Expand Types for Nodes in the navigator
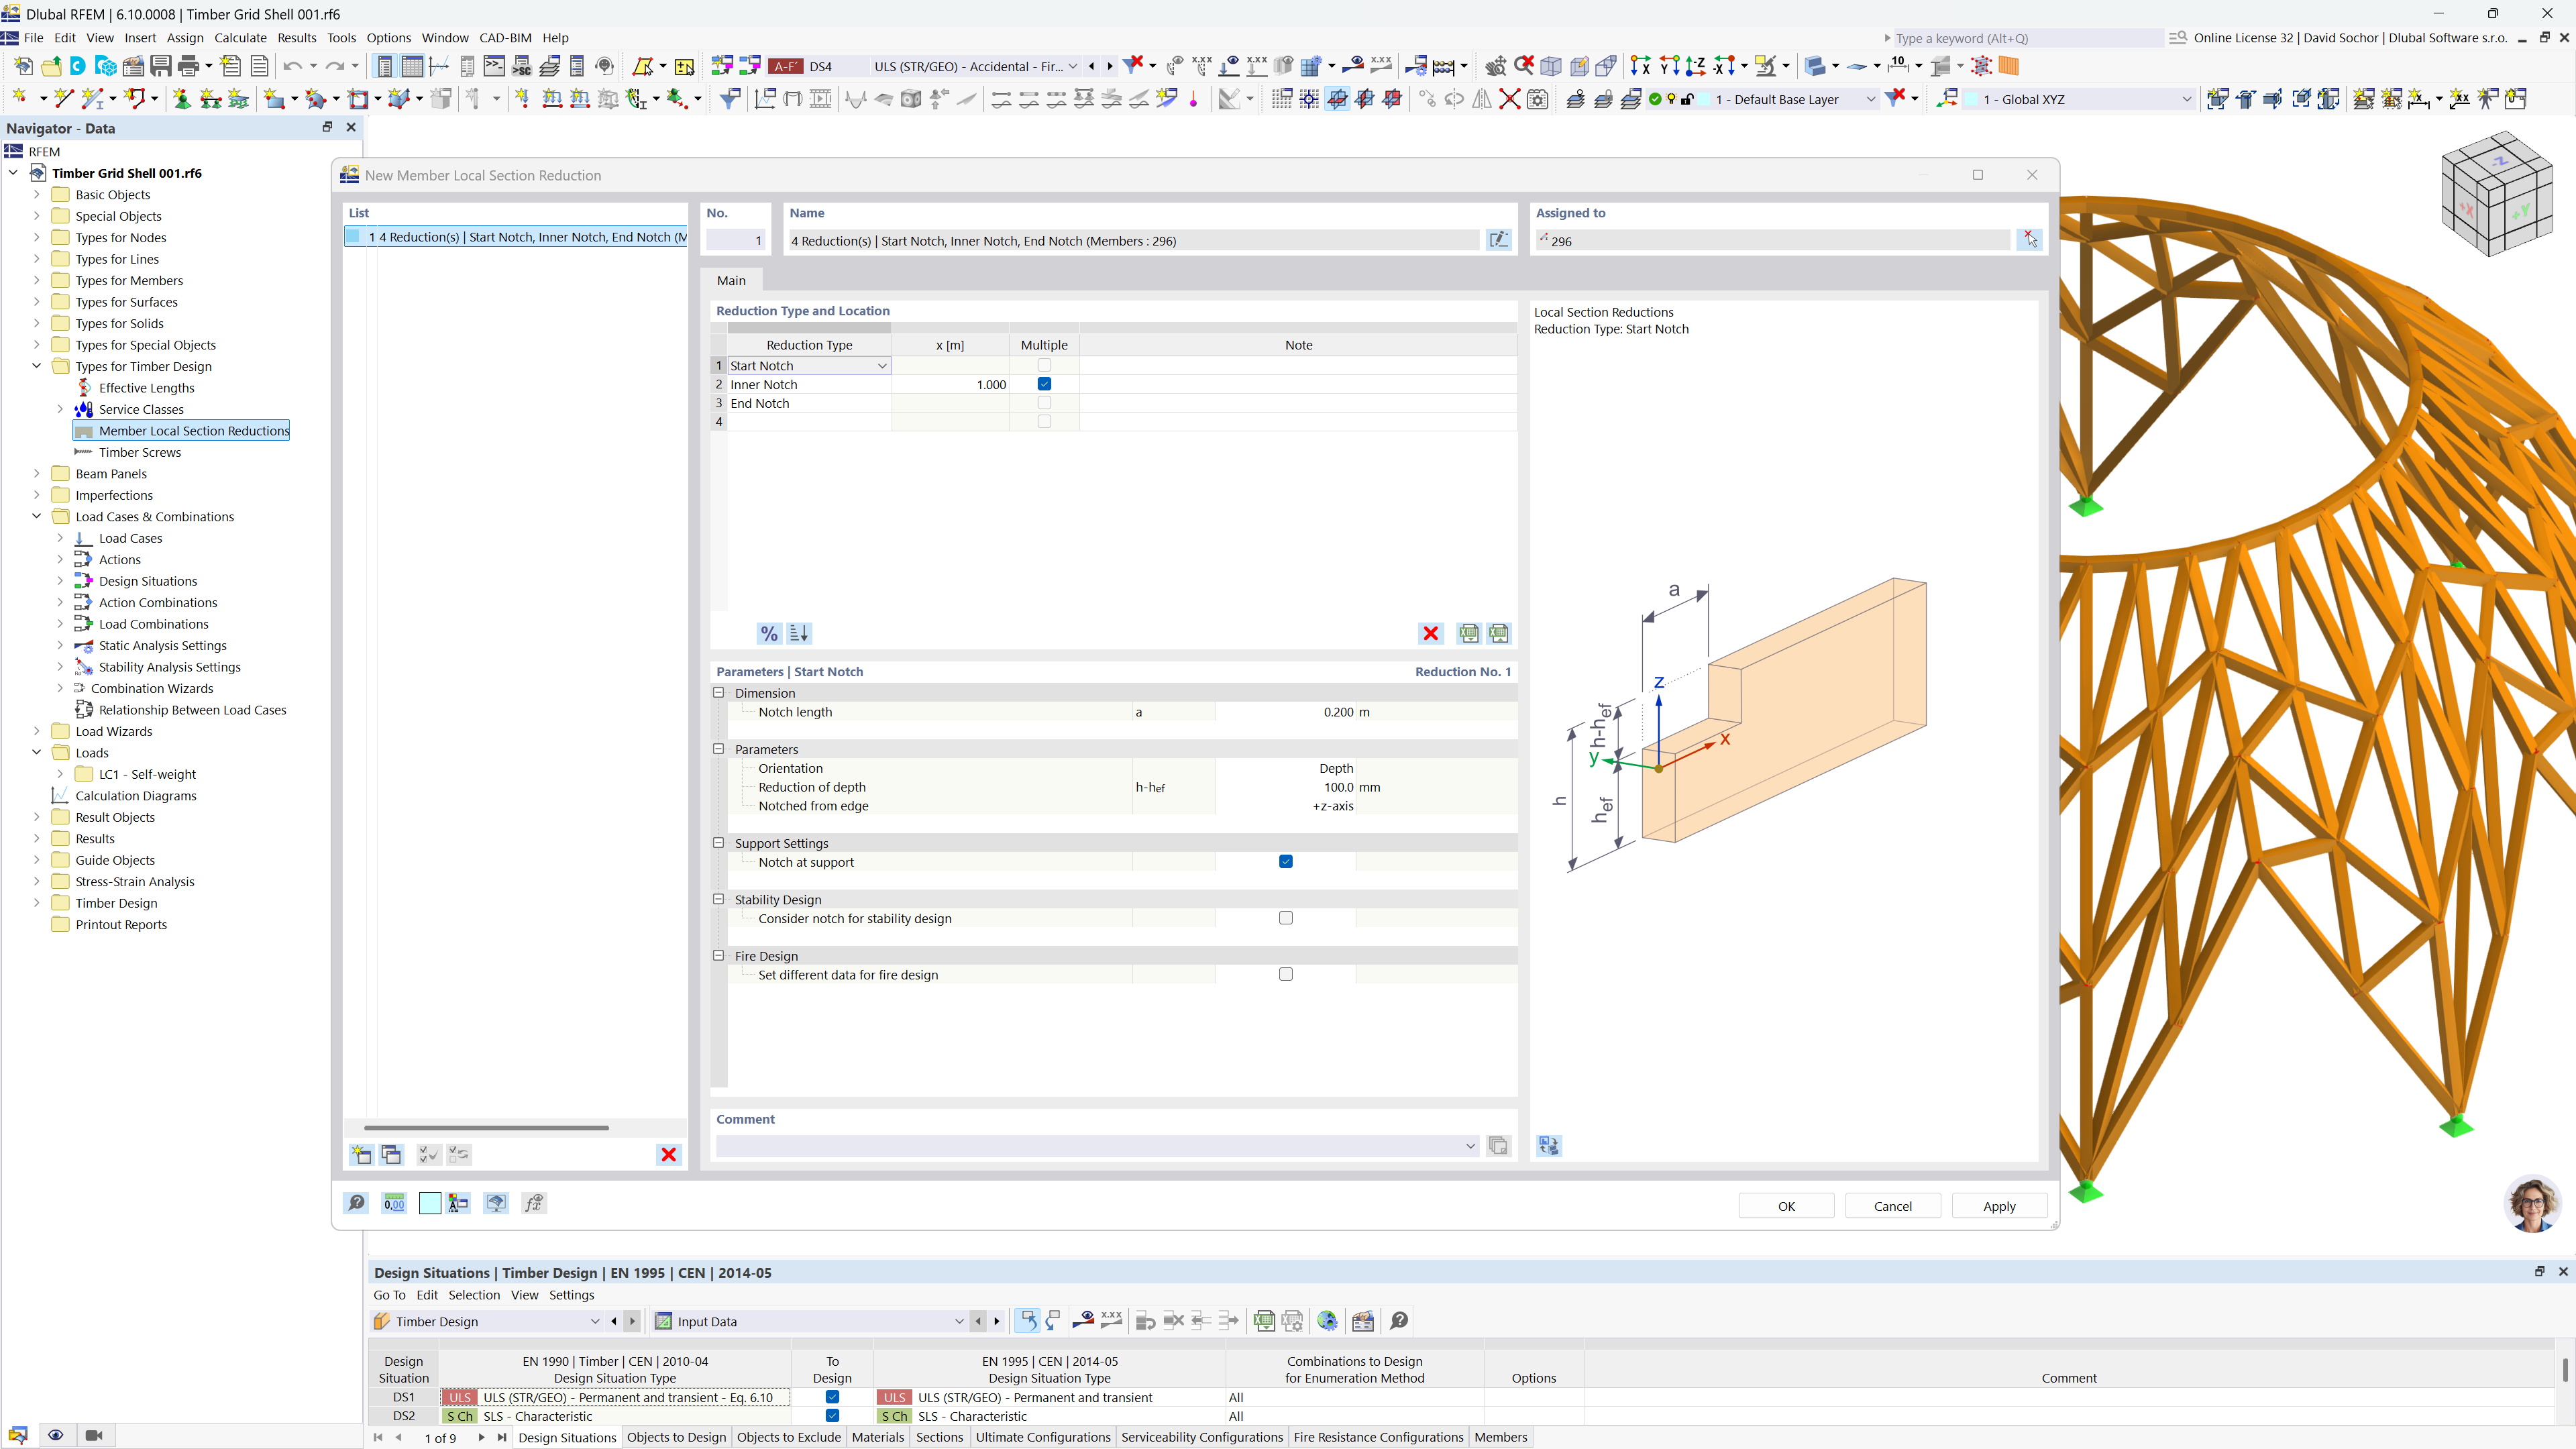 [x=37, y=237]
